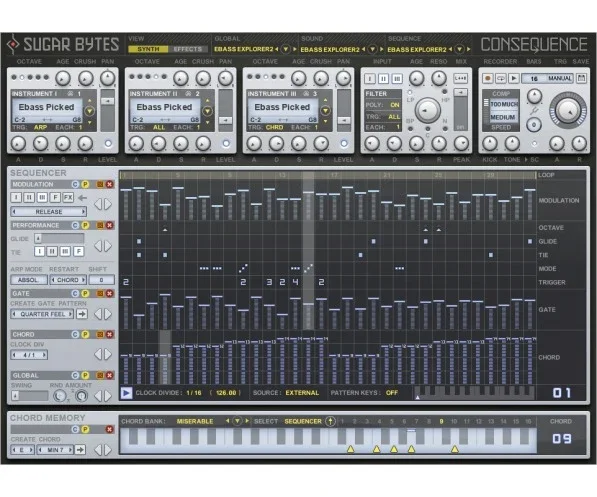Adjust the Glide slider
Screen dimensions: 597x497
pos(59,239)
